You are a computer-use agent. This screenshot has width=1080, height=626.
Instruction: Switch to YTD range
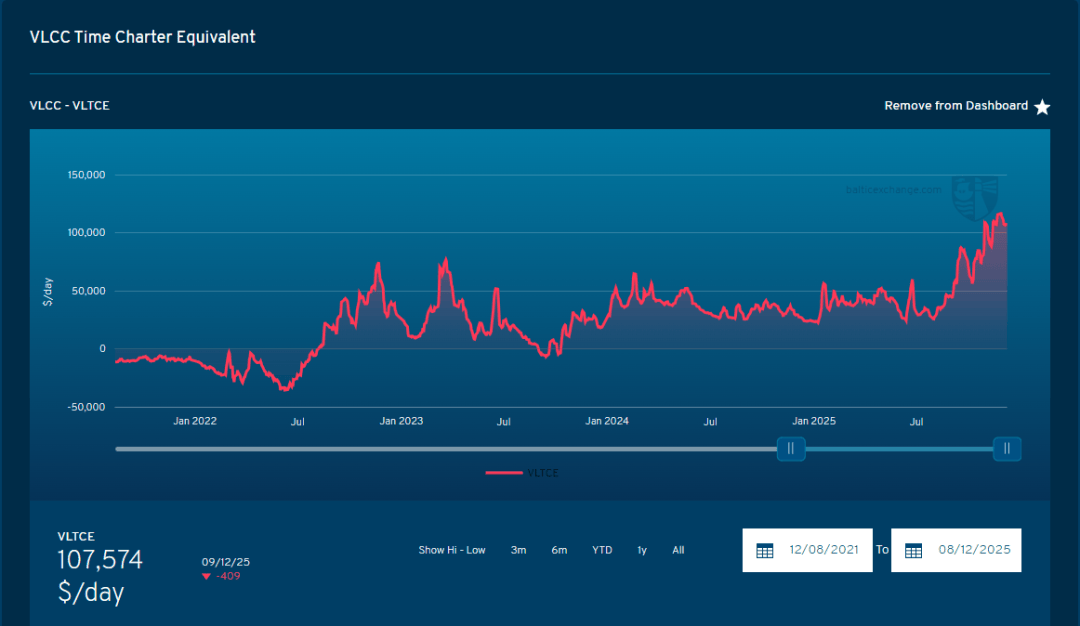pos(602,550)
